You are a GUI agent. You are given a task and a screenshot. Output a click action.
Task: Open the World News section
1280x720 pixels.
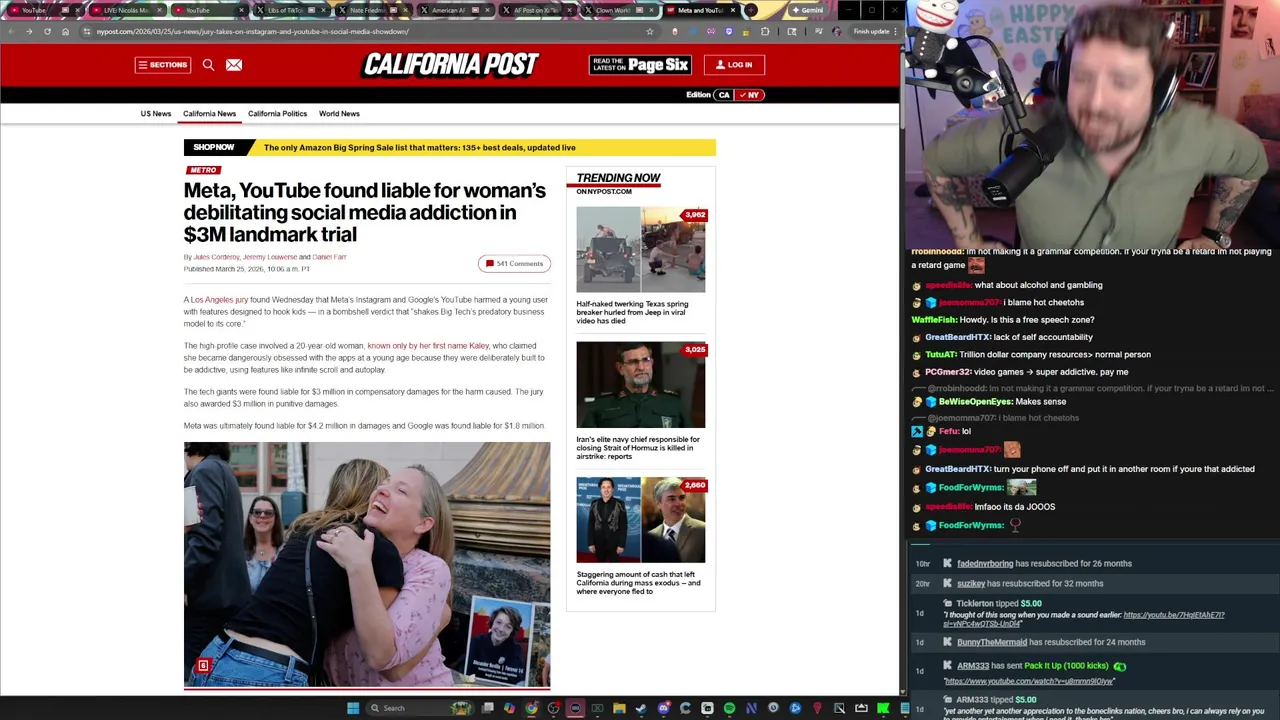339,114
